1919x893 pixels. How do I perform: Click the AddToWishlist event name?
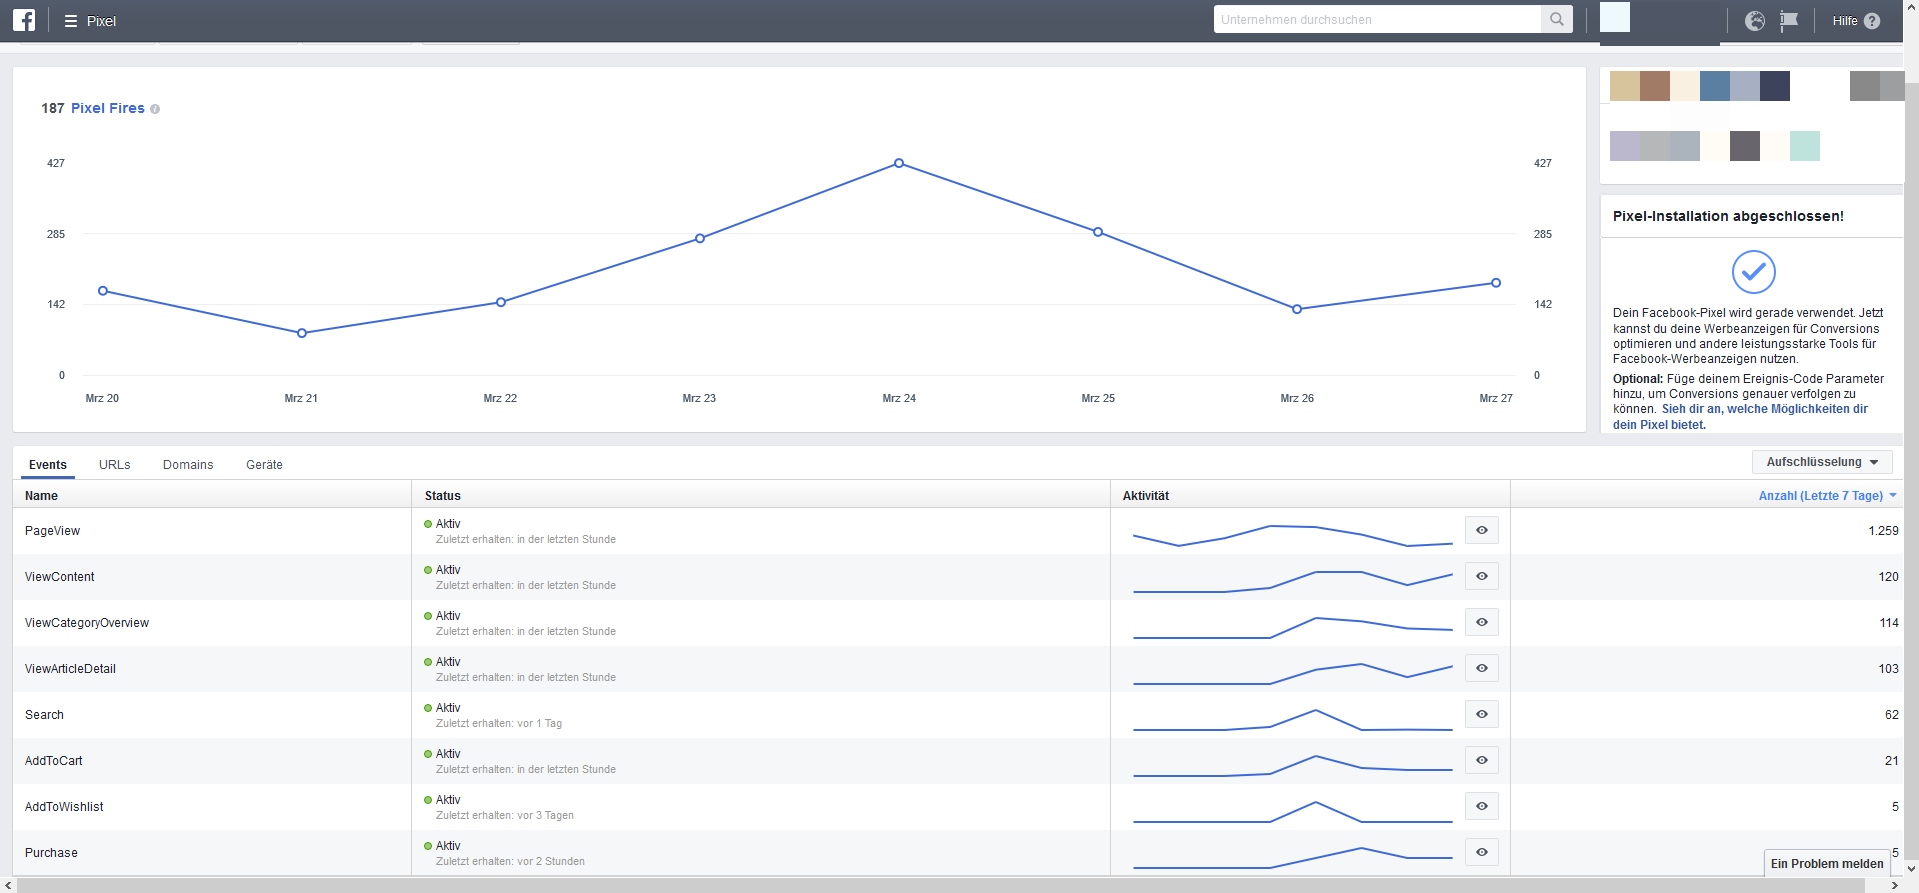[x=64, y=807]
